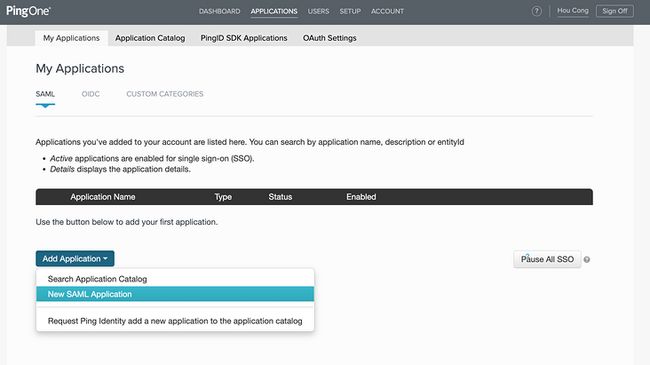
Task: Select New SAML Application
Action: click(x=175, y=294)
